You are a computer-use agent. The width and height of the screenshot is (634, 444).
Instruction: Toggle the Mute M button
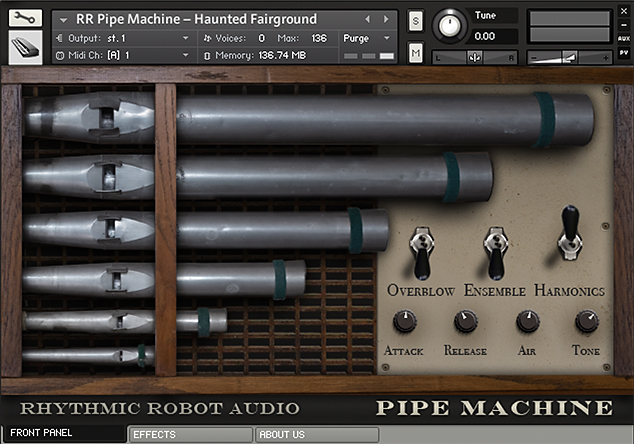coord(416,53)
